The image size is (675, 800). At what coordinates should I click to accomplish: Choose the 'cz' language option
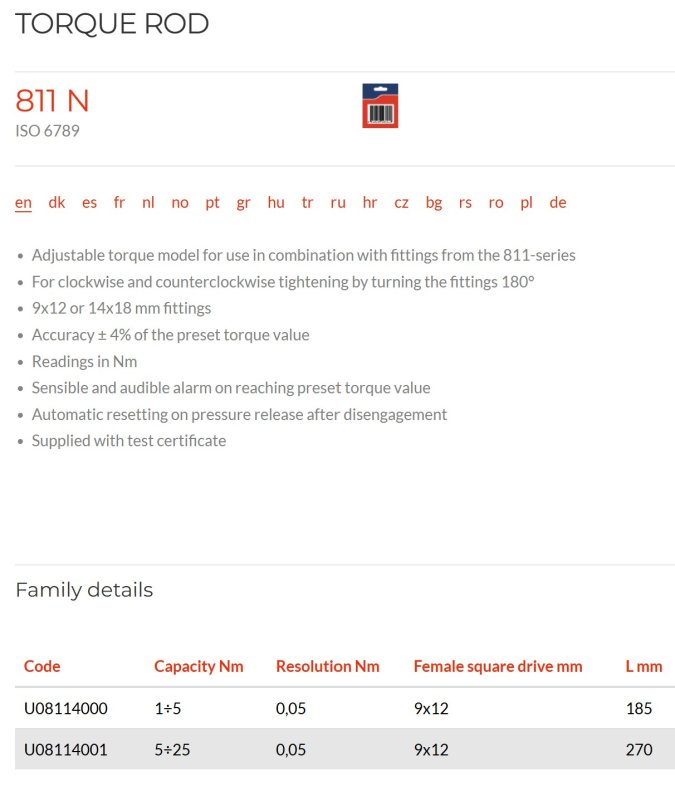tap(401, 203)
